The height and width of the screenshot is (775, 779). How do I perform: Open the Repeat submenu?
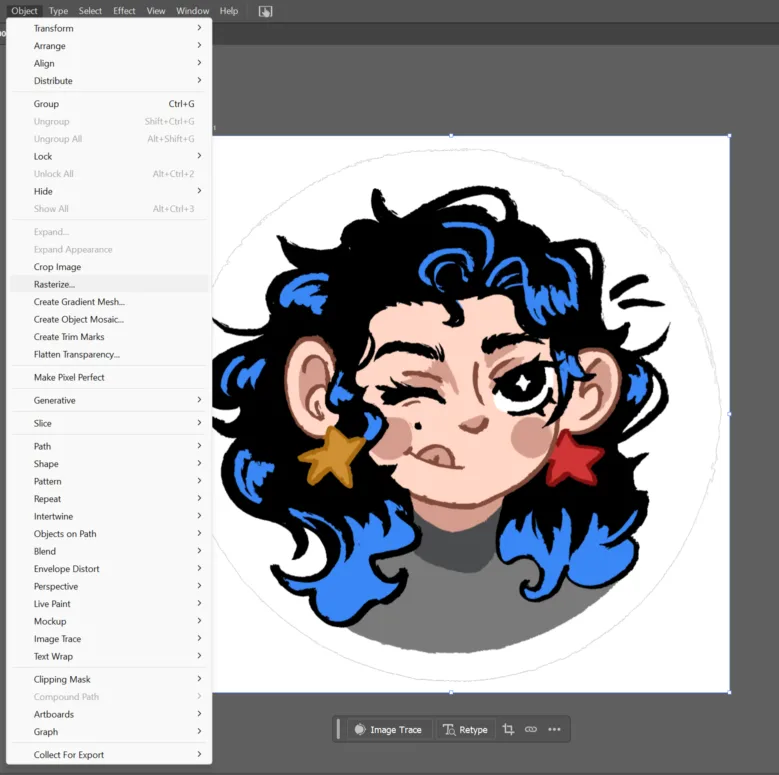[x=109, y=499]
